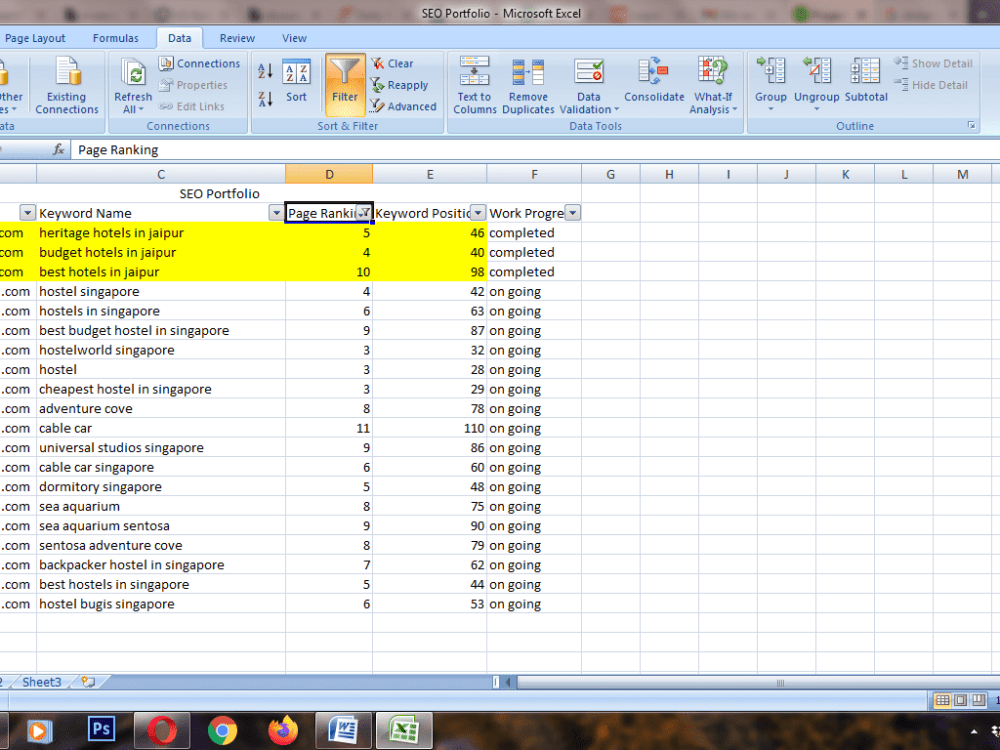Open Opera from the taskbar
This screenshot has height=750, width=1000.
pos(162,730)
